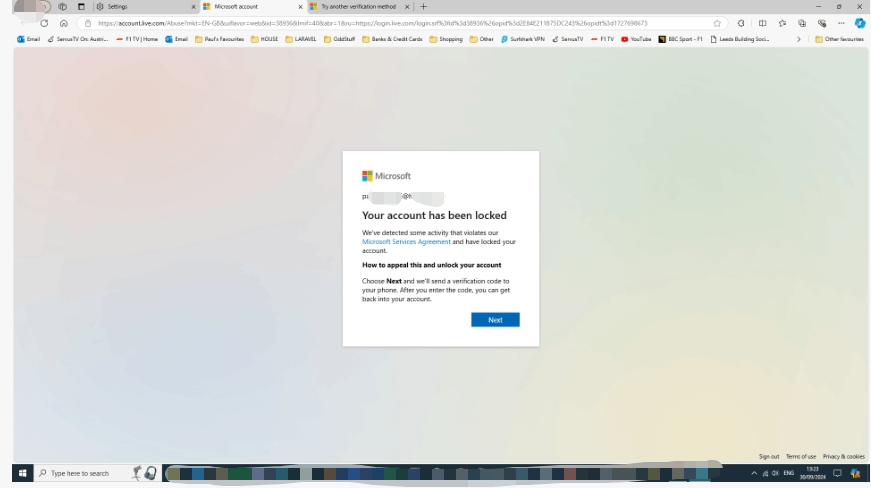Switch to the Settings tab
Image resolution: width=871 pixels, height=488 pixels.
[144, 7]
